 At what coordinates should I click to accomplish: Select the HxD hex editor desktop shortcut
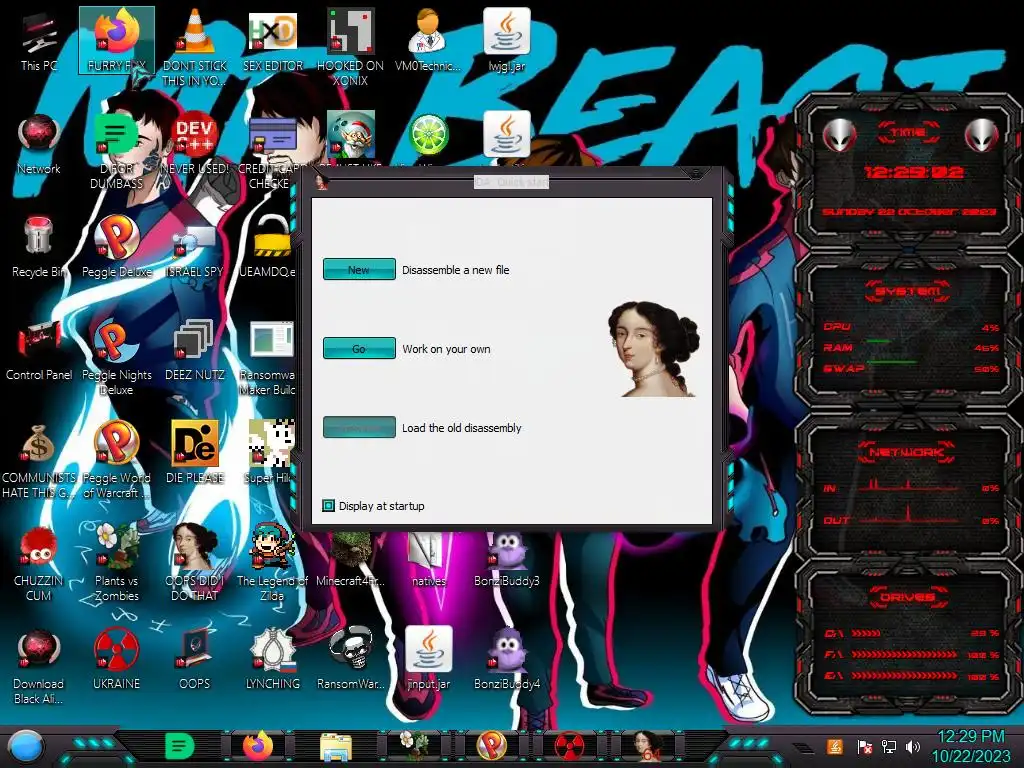pyautogui.click(x=272, y=40)
